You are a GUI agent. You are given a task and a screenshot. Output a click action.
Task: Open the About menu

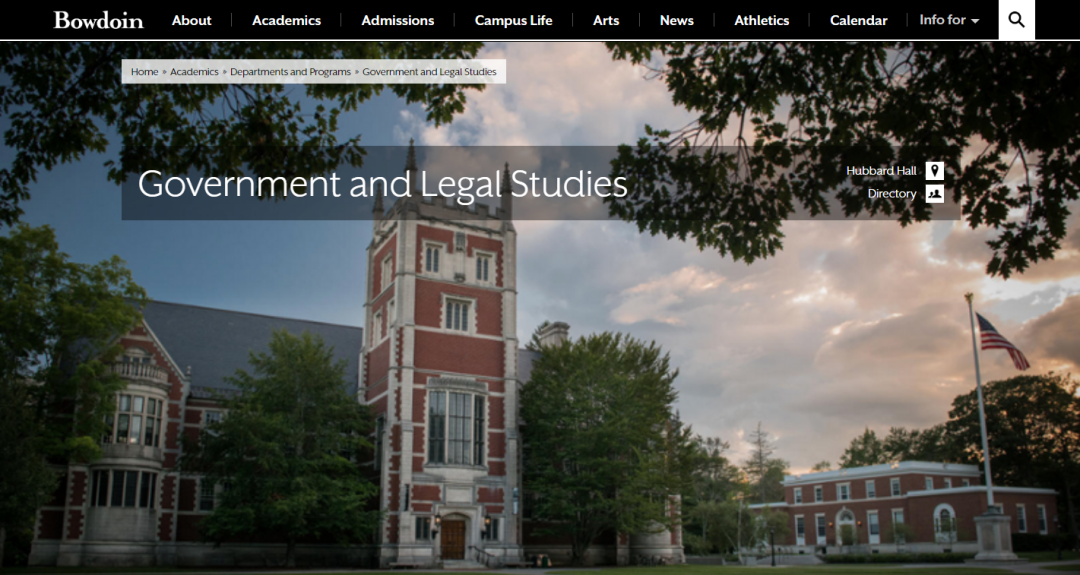coord(191,21)
